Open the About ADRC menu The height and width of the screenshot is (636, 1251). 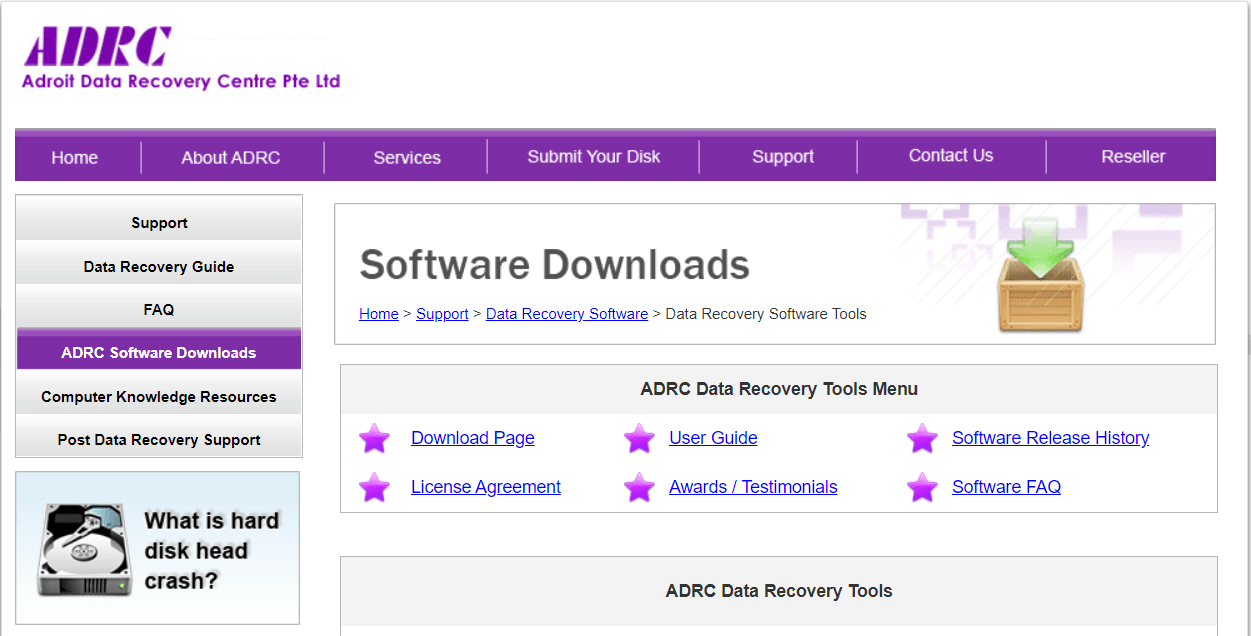(231, 157)
